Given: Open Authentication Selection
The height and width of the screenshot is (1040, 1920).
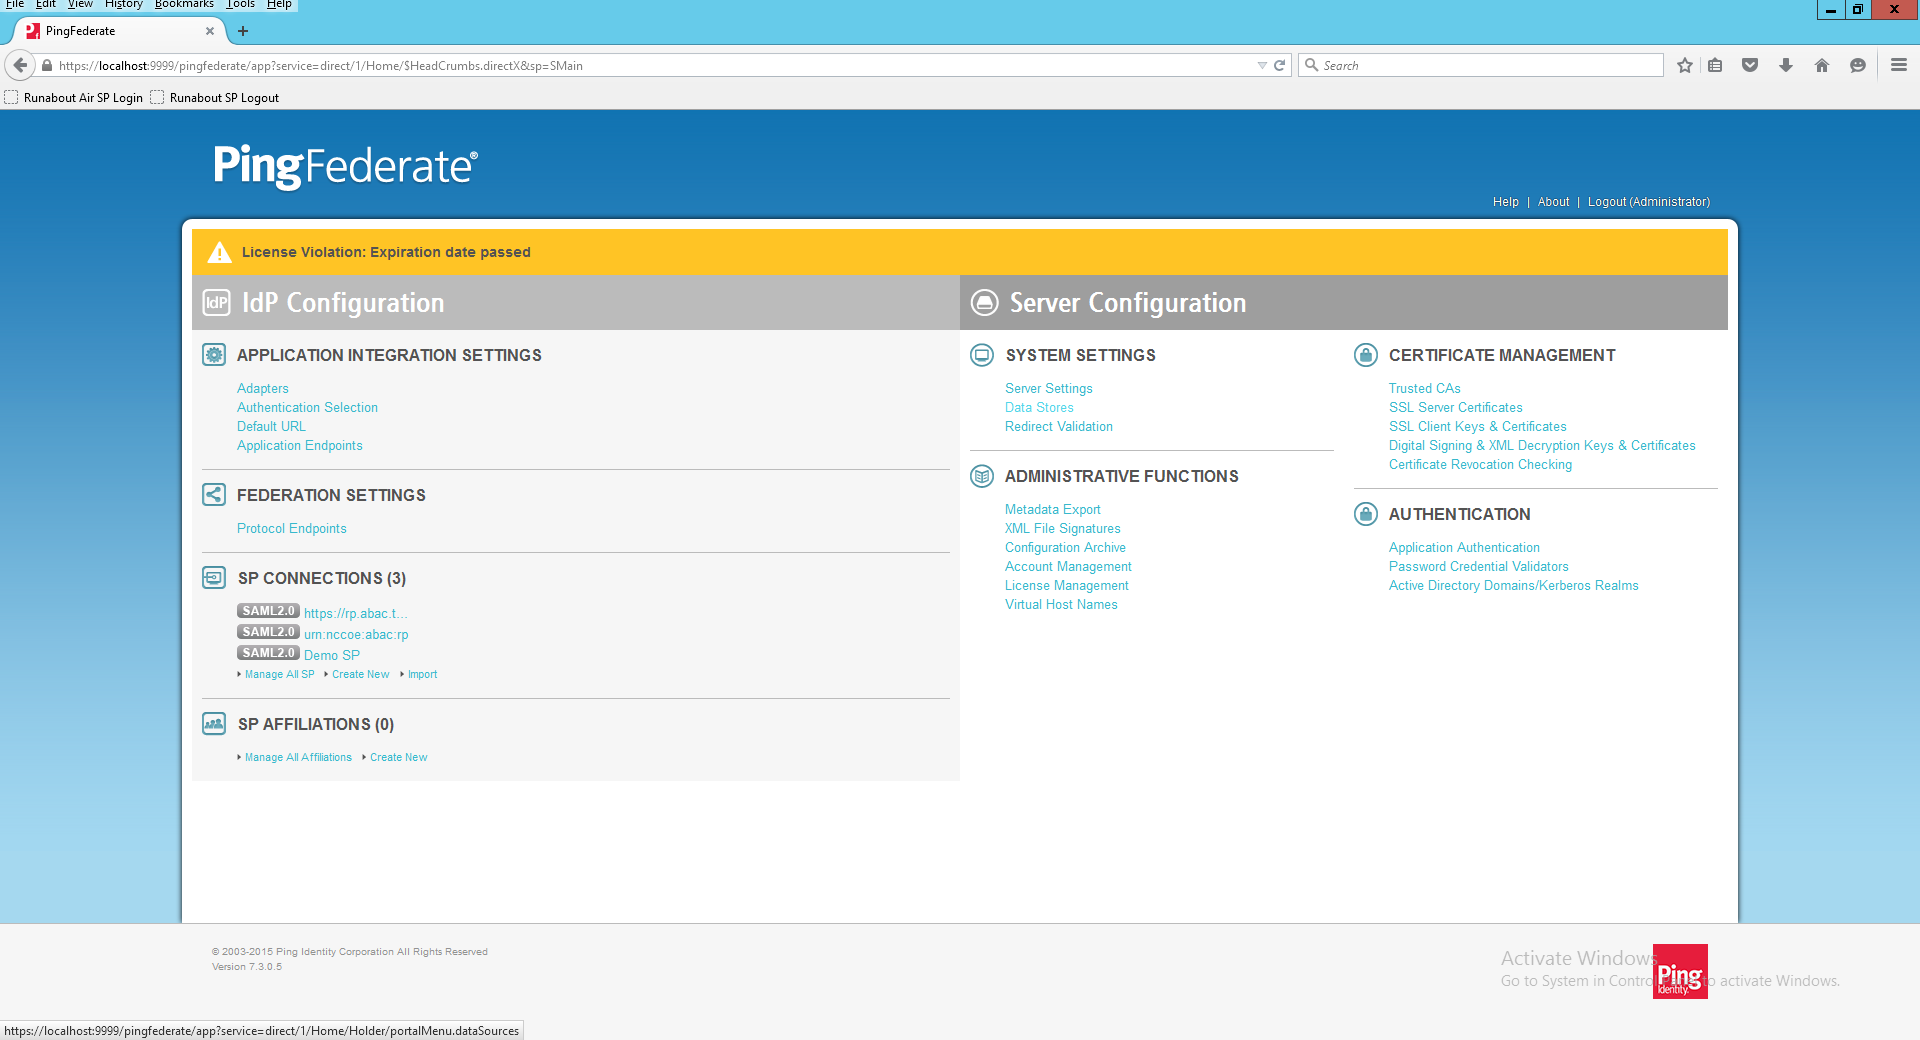Looking at the screenshot, I should tap(307, 407).
